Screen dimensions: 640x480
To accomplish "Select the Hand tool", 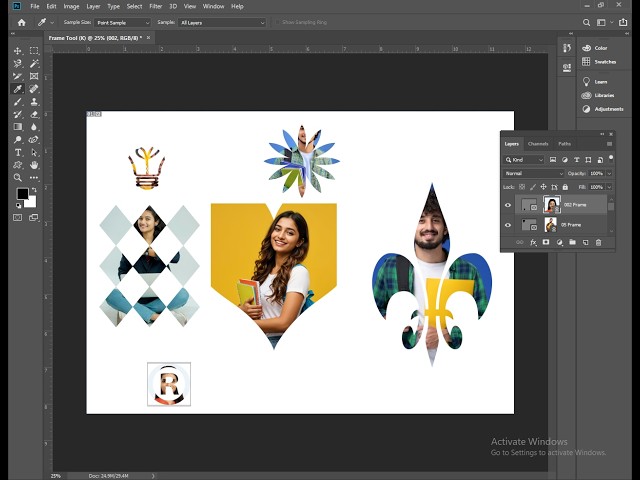I will pyautogui.click(x=34, y=165).
